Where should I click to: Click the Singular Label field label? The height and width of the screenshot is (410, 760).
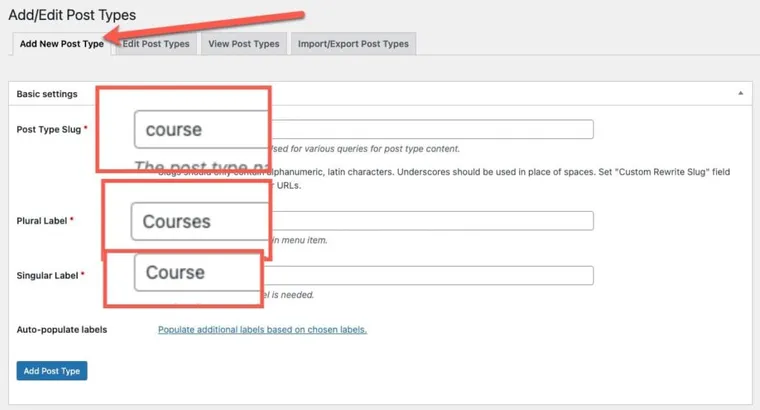[47, 275]
